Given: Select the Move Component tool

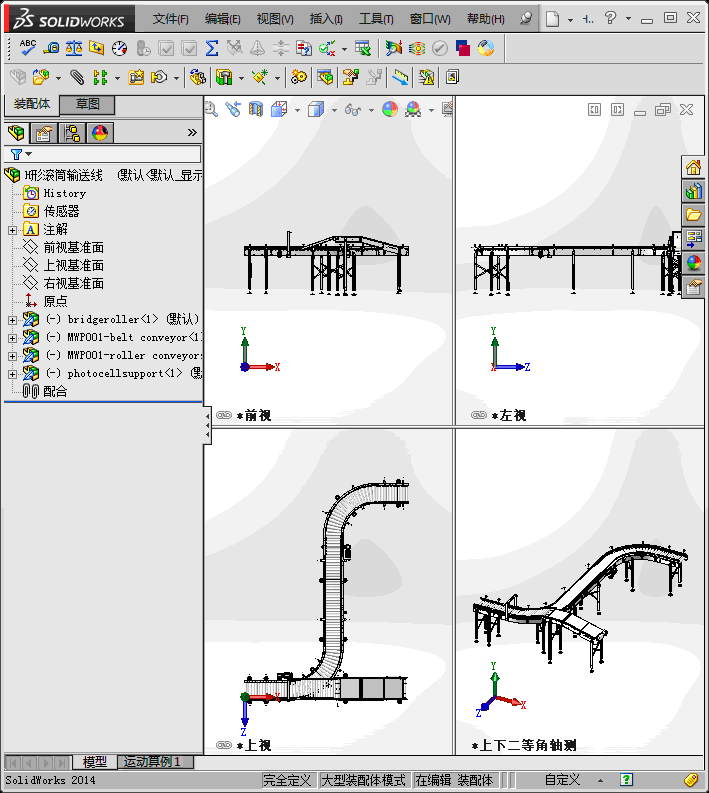Looking at the screenshot, I should pyautogui.click(x=159, y=77).
